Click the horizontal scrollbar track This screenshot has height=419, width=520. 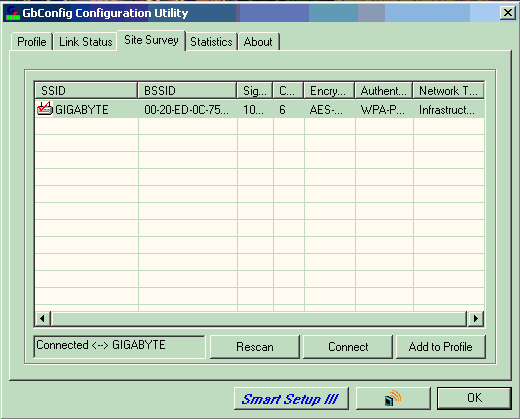259,319
